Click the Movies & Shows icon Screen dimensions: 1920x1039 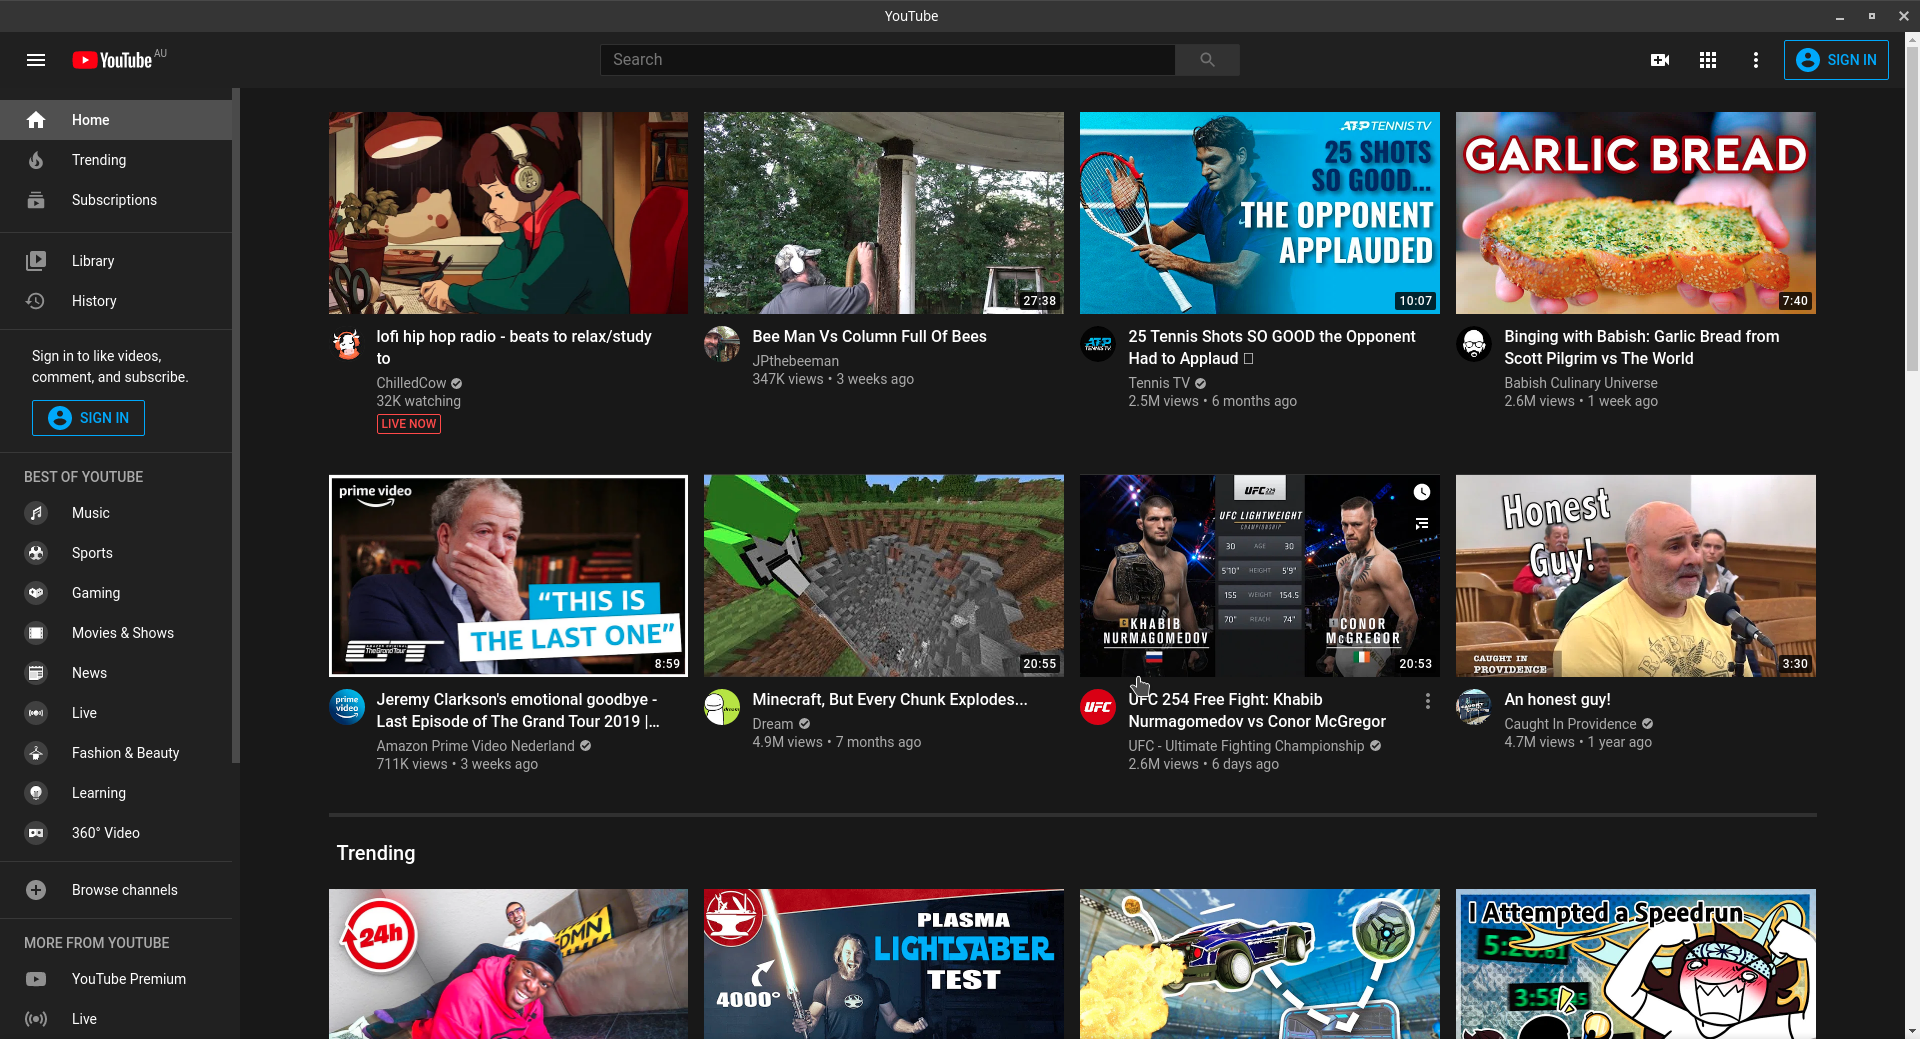36,633
